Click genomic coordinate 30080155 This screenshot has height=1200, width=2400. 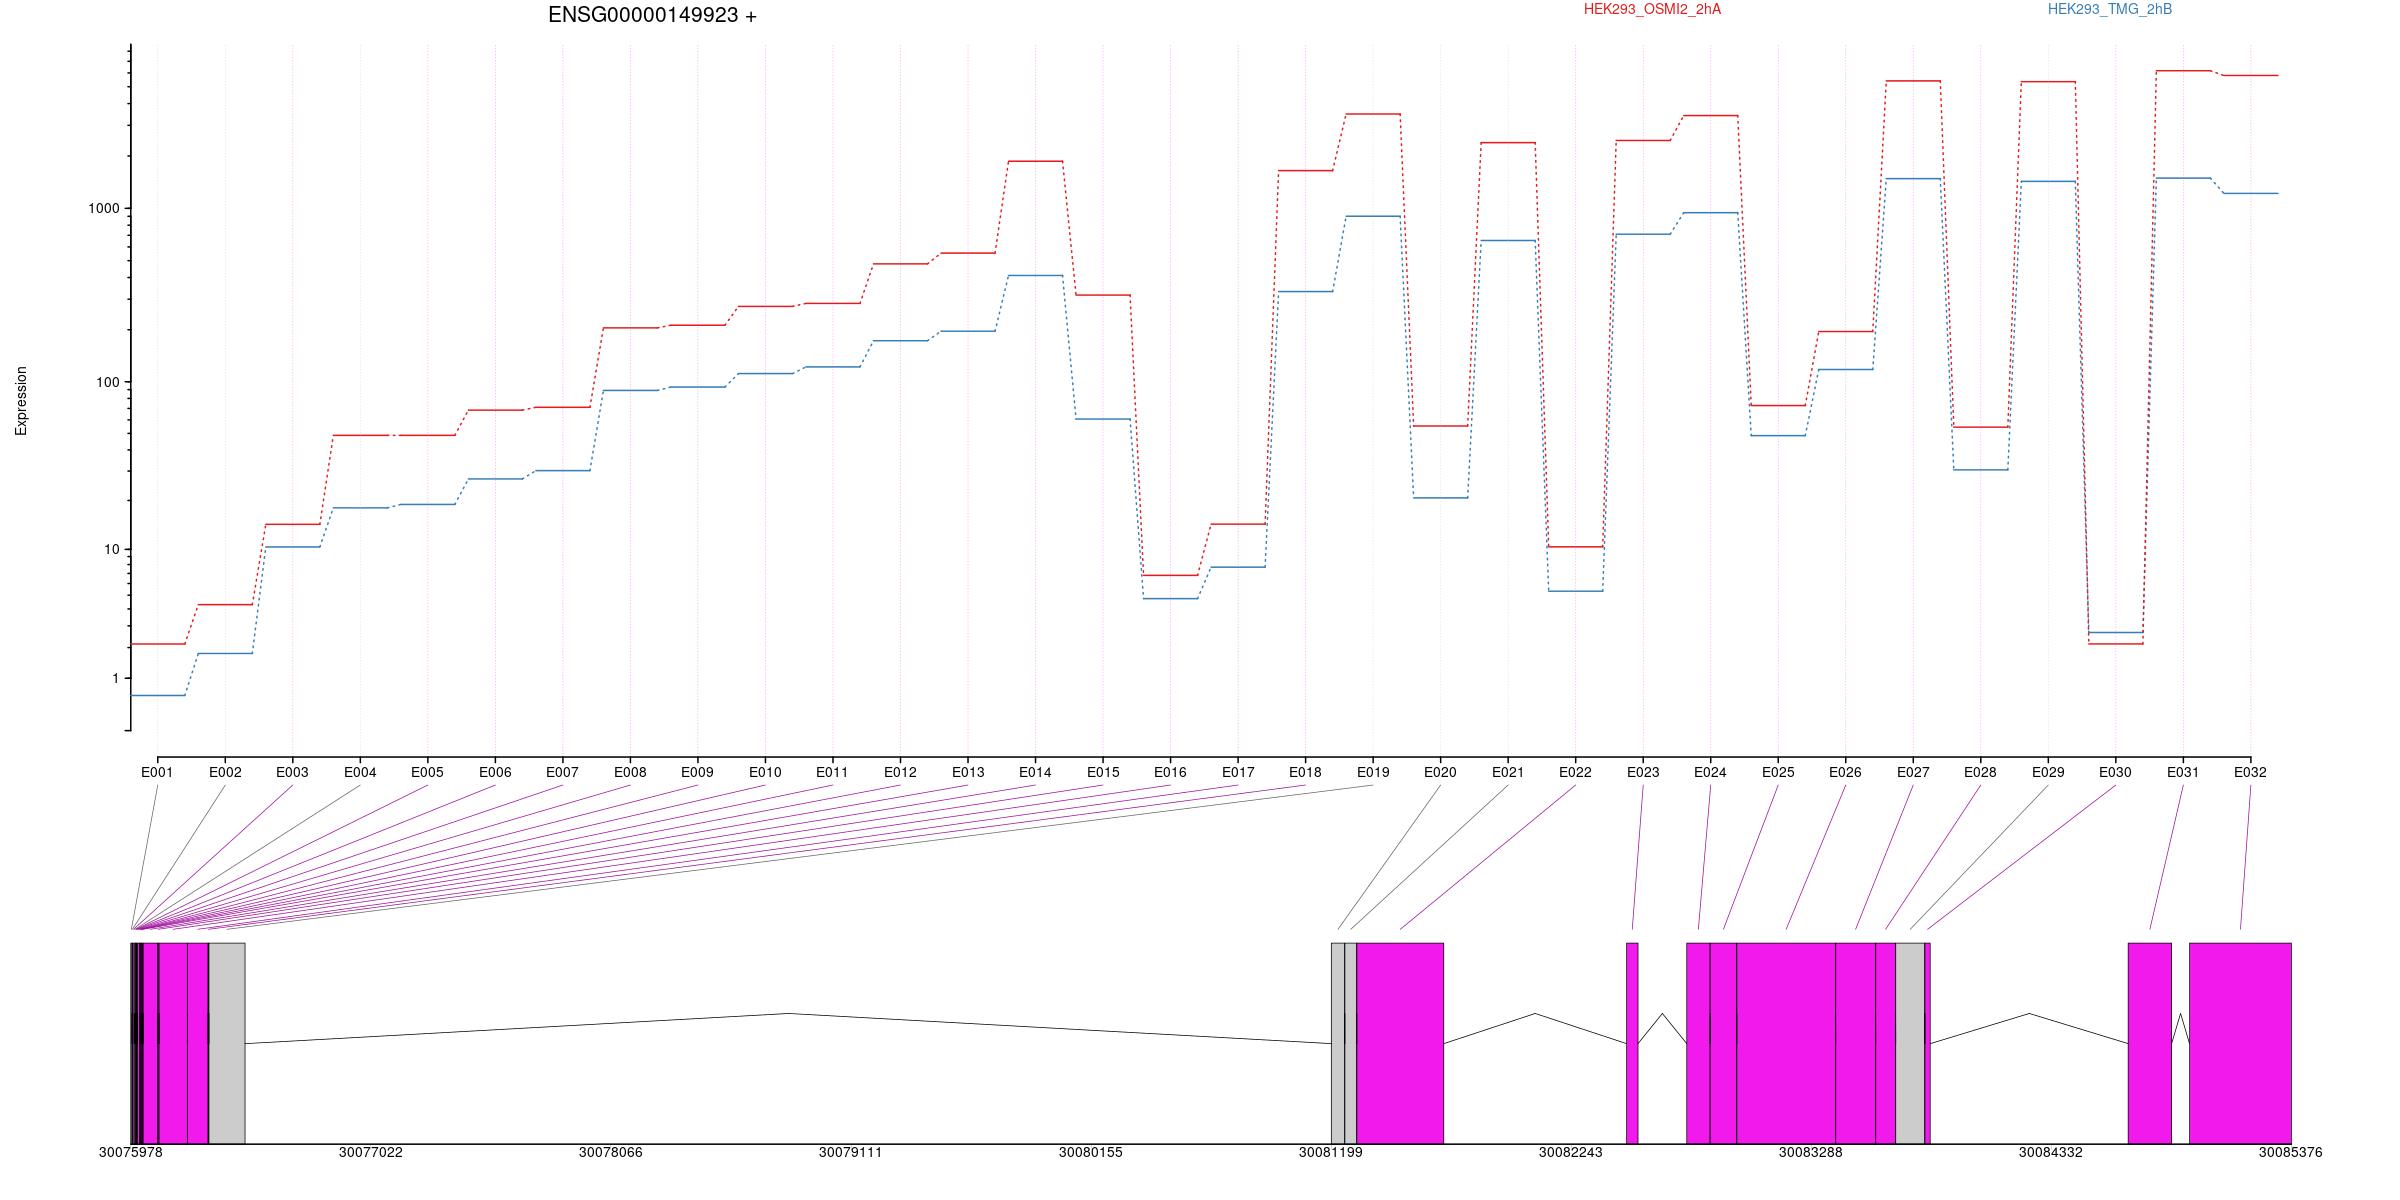(1091, 1152)
